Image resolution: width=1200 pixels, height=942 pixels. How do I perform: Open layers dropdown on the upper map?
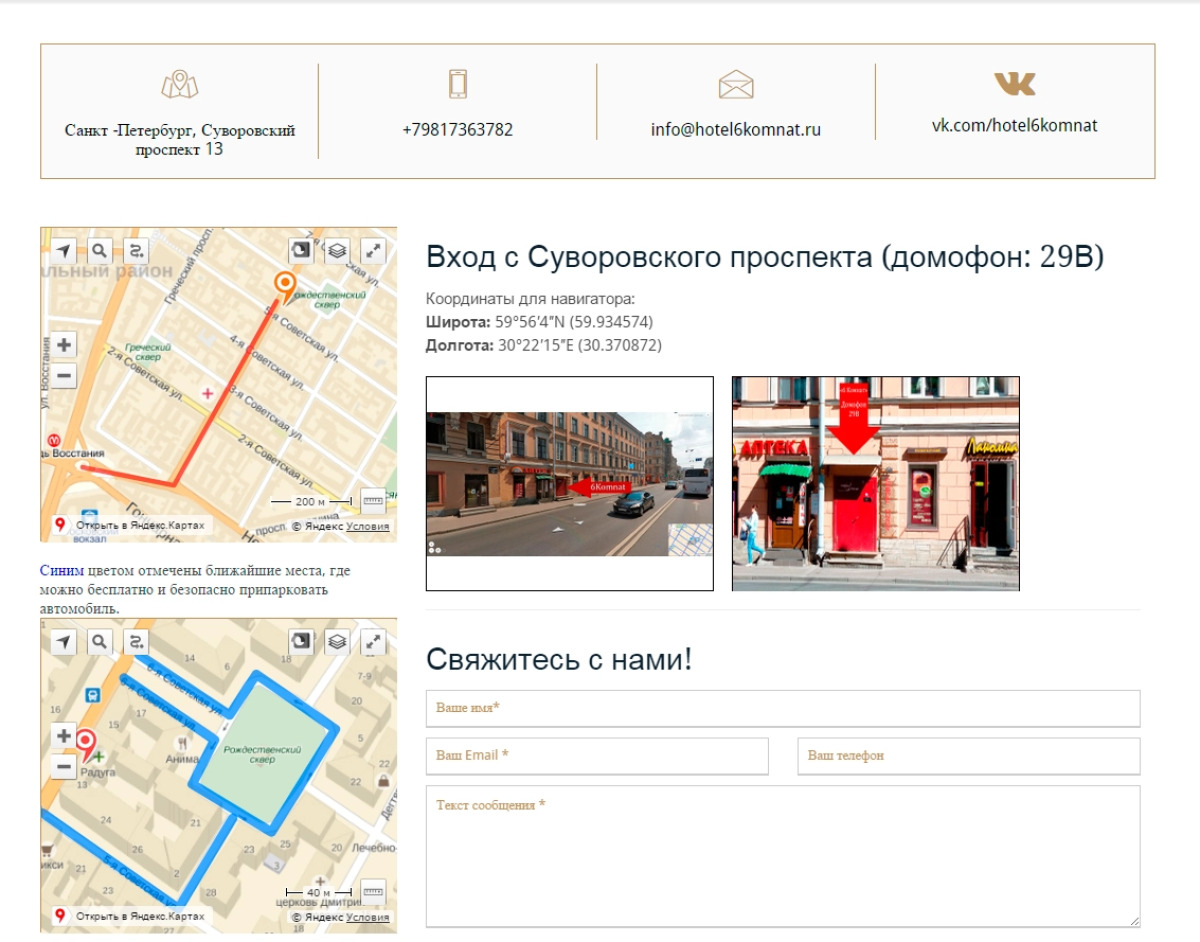point(337,250)
